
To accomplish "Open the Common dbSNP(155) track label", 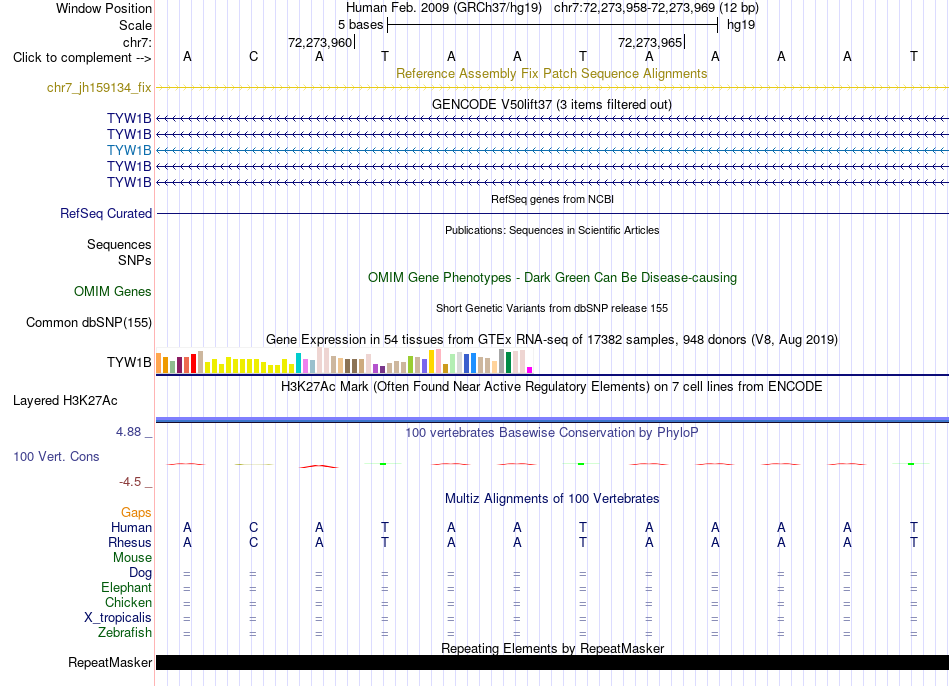I will (88, 322).
